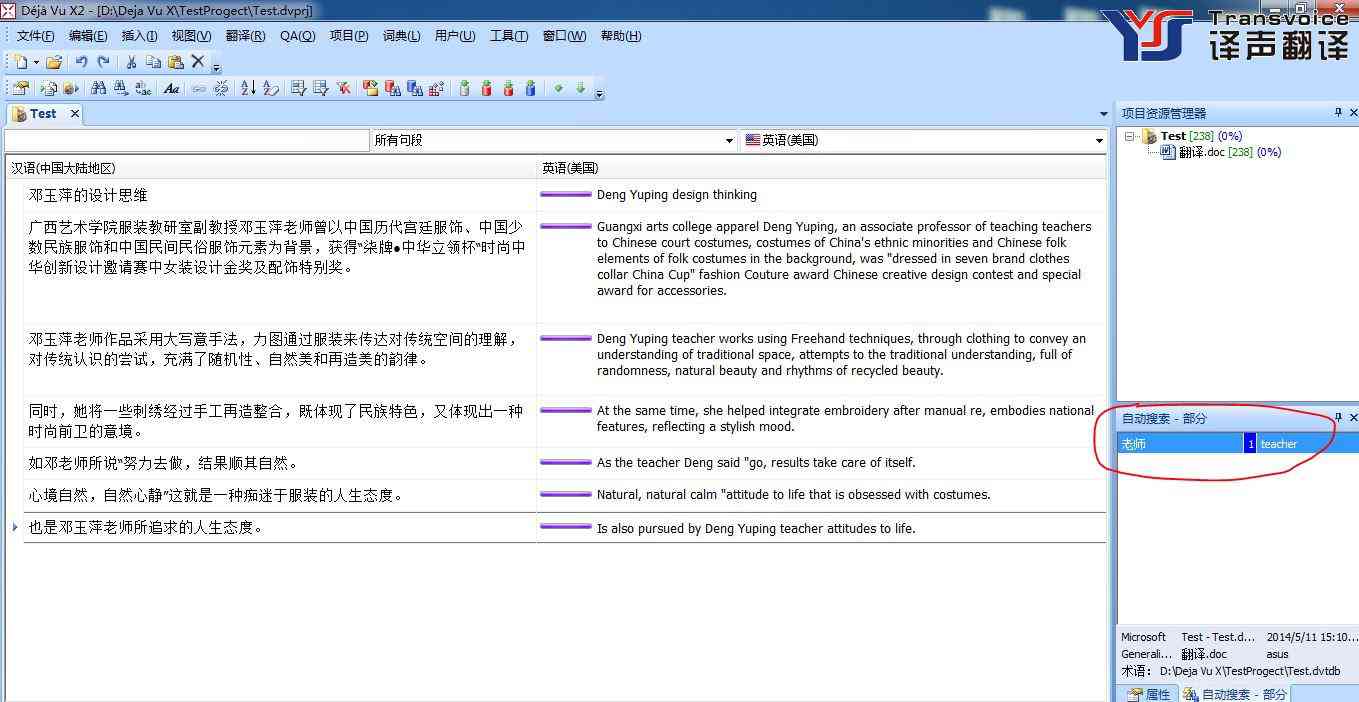The image size is (1359, 702).
Task: Undo the last action via toolbar arrow
Action: (82, 62)
